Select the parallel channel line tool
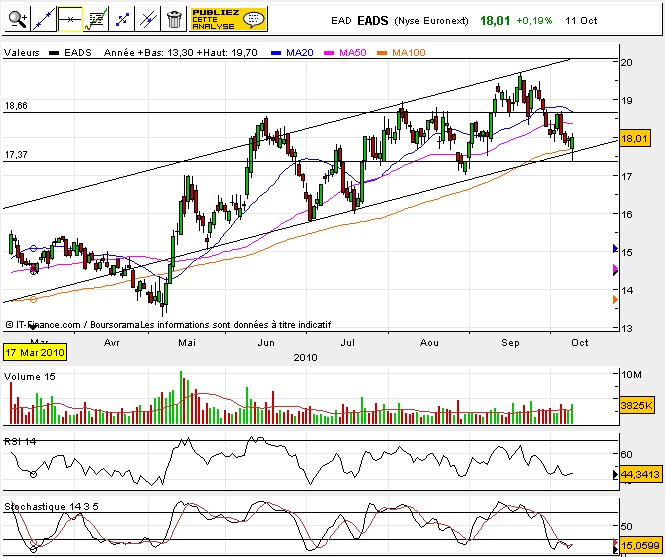 point(148,20)
